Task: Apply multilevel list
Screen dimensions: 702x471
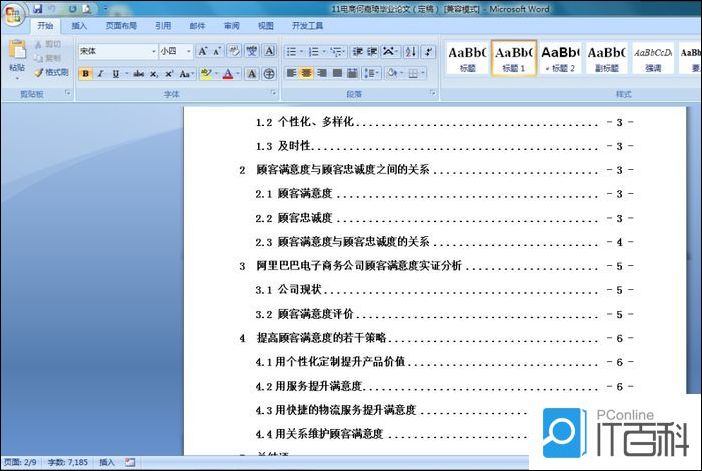Action: pyautogui.click(x=338, y=51)
